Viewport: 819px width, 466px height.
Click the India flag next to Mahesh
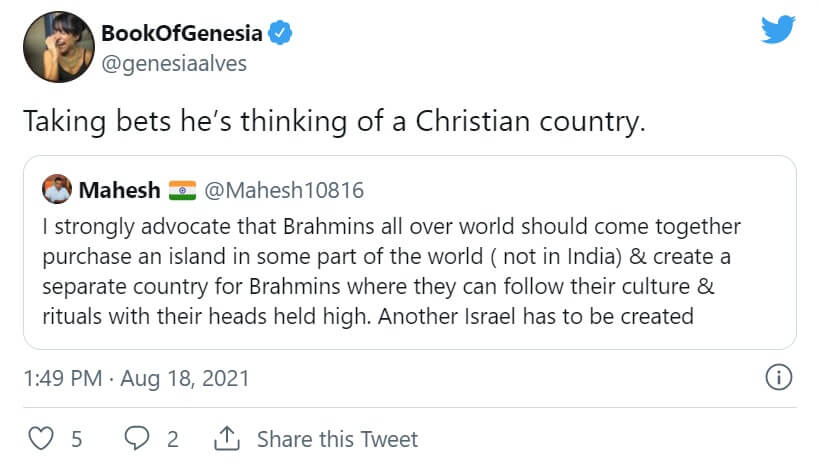[x=183, y=189]
